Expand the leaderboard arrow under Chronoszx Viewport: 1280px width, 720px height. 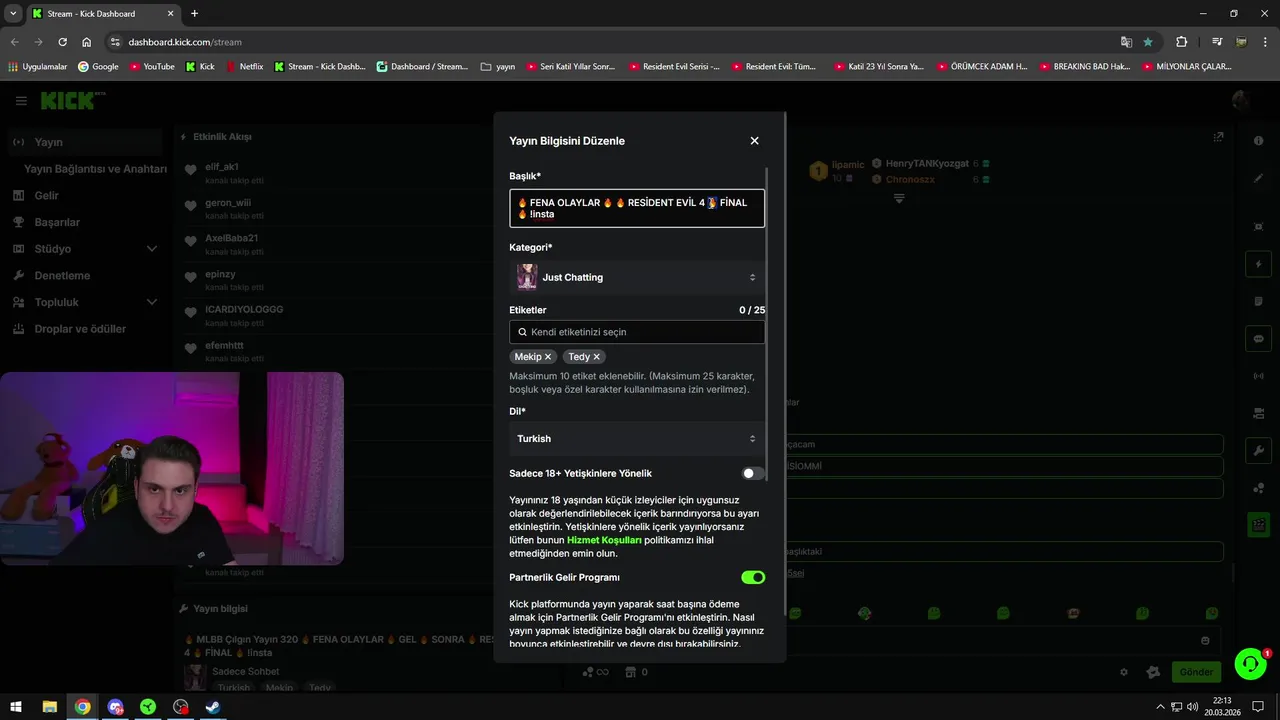[x=899, y=199]
